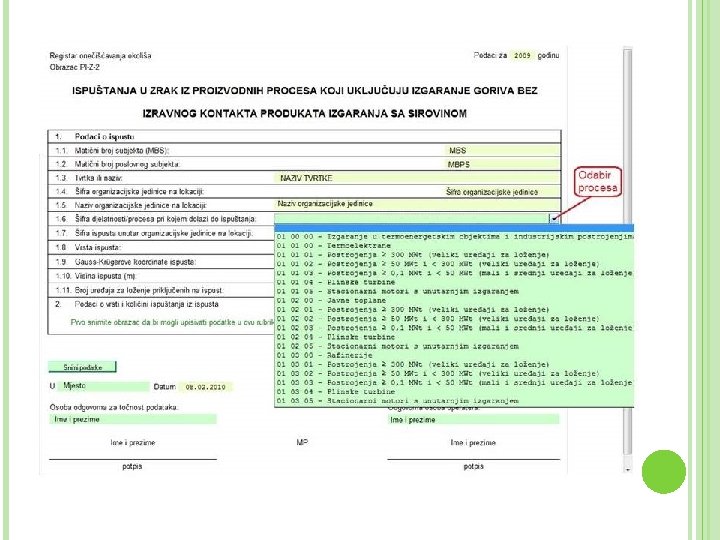Choose '01 03 00 - Rafinerije' from list
The image size is (720, 540).
(455, 355)
